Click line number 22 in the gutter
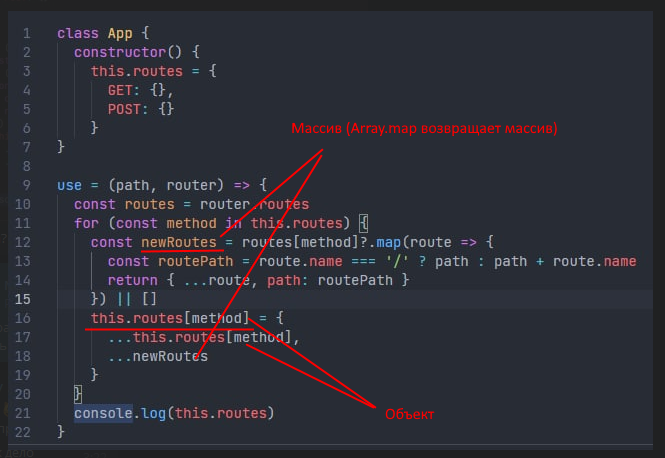Viewport: 665px width, 458px height. (x=23, y=432)
